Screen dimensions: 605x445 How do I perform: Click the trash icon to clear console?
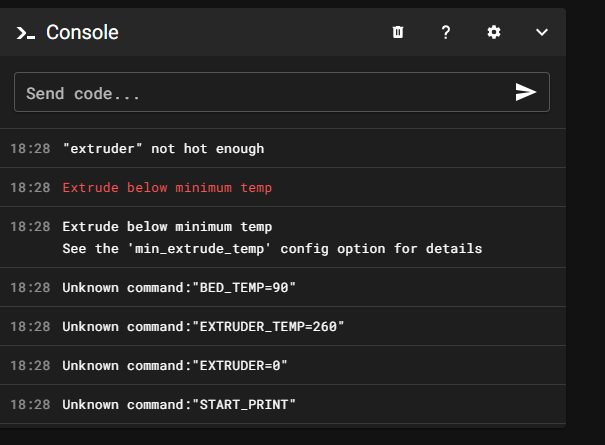pos(398,32)
